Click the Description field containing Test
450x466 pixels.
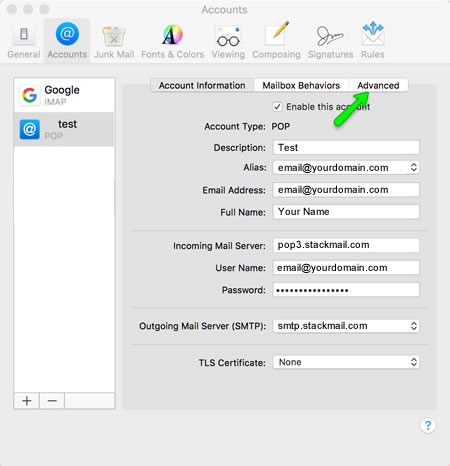[346, 147]
